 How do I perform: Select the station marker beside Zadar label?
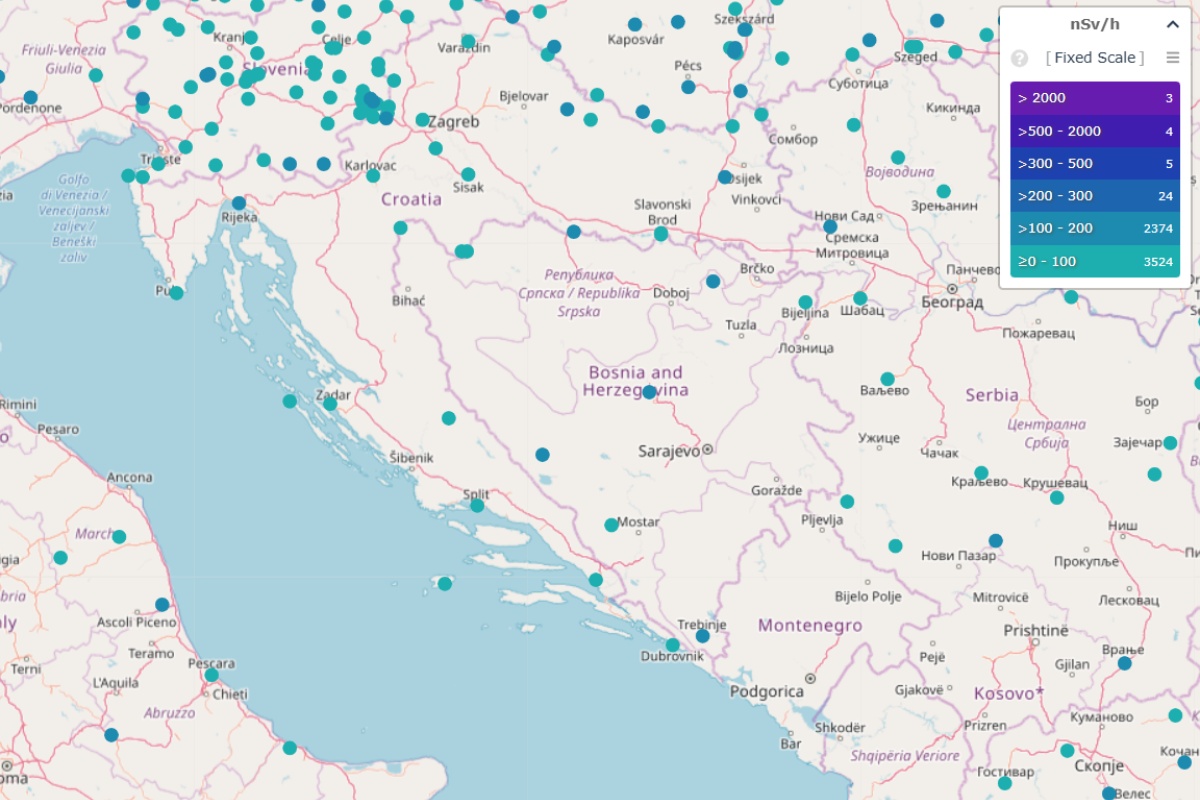pos(330,404)
